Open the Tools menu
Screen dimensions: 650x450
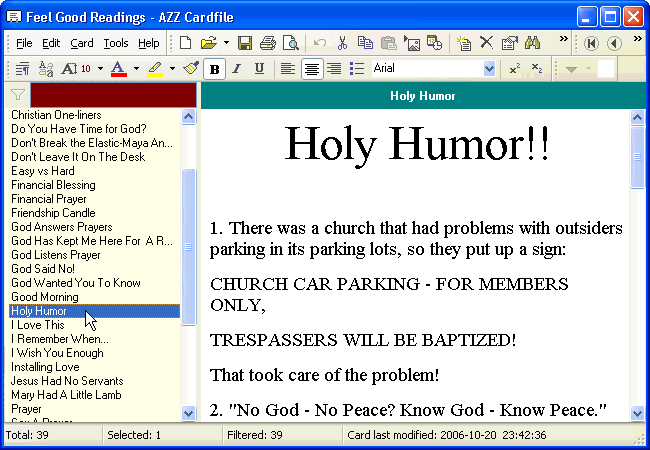click(116, 44)
